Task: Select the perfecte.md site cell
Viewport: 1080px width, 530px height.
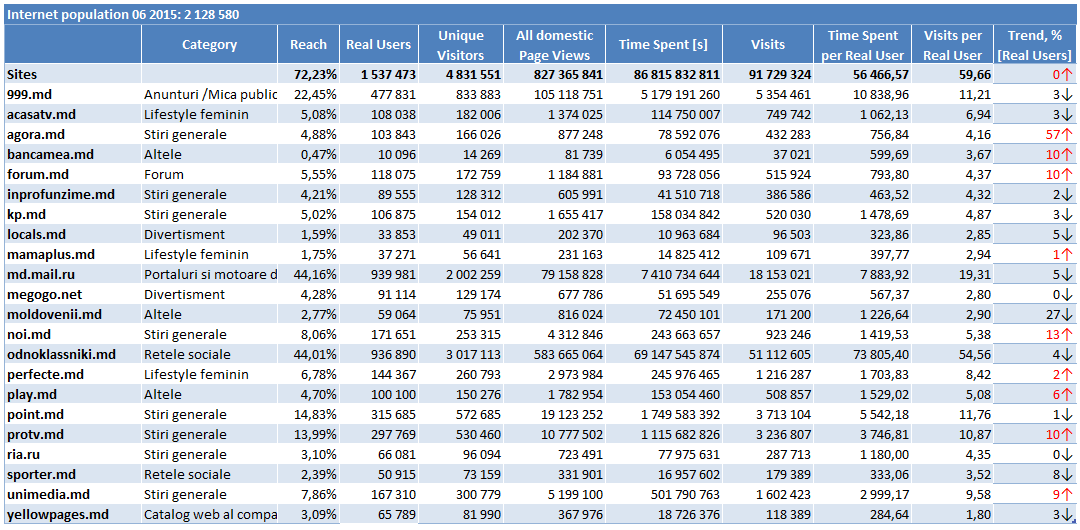Action: click(x=72, y=374)
